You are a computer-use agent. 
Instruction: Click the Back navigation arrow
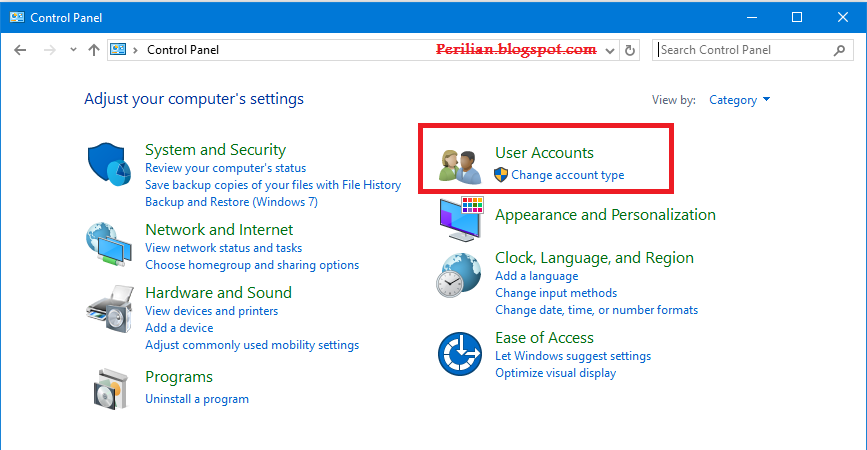pos(21,50)
